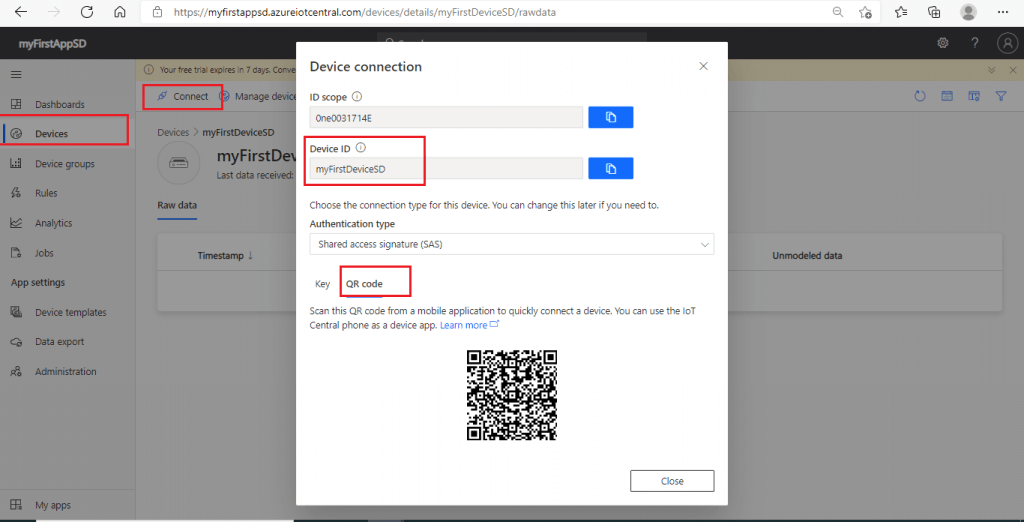Image resolution: width=1024 pixels, height=522 pixels.
Task: Open the Learn more link
Action: coord(469,325)
